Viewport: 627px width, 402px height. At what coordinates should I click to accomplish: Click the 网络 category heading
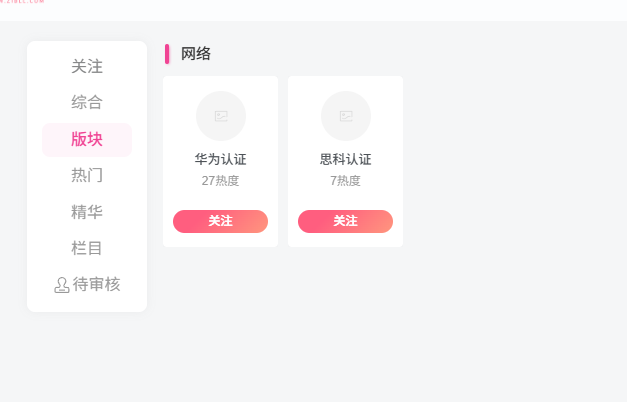point(196,54)
